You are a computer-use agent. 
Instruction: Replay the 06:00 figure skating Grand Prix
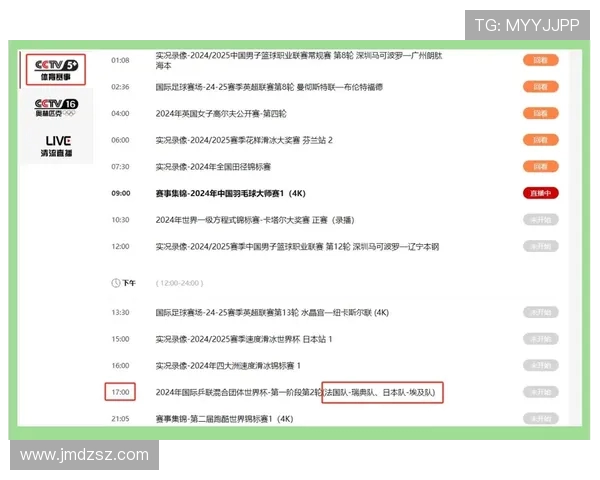[x=541, y=140]
